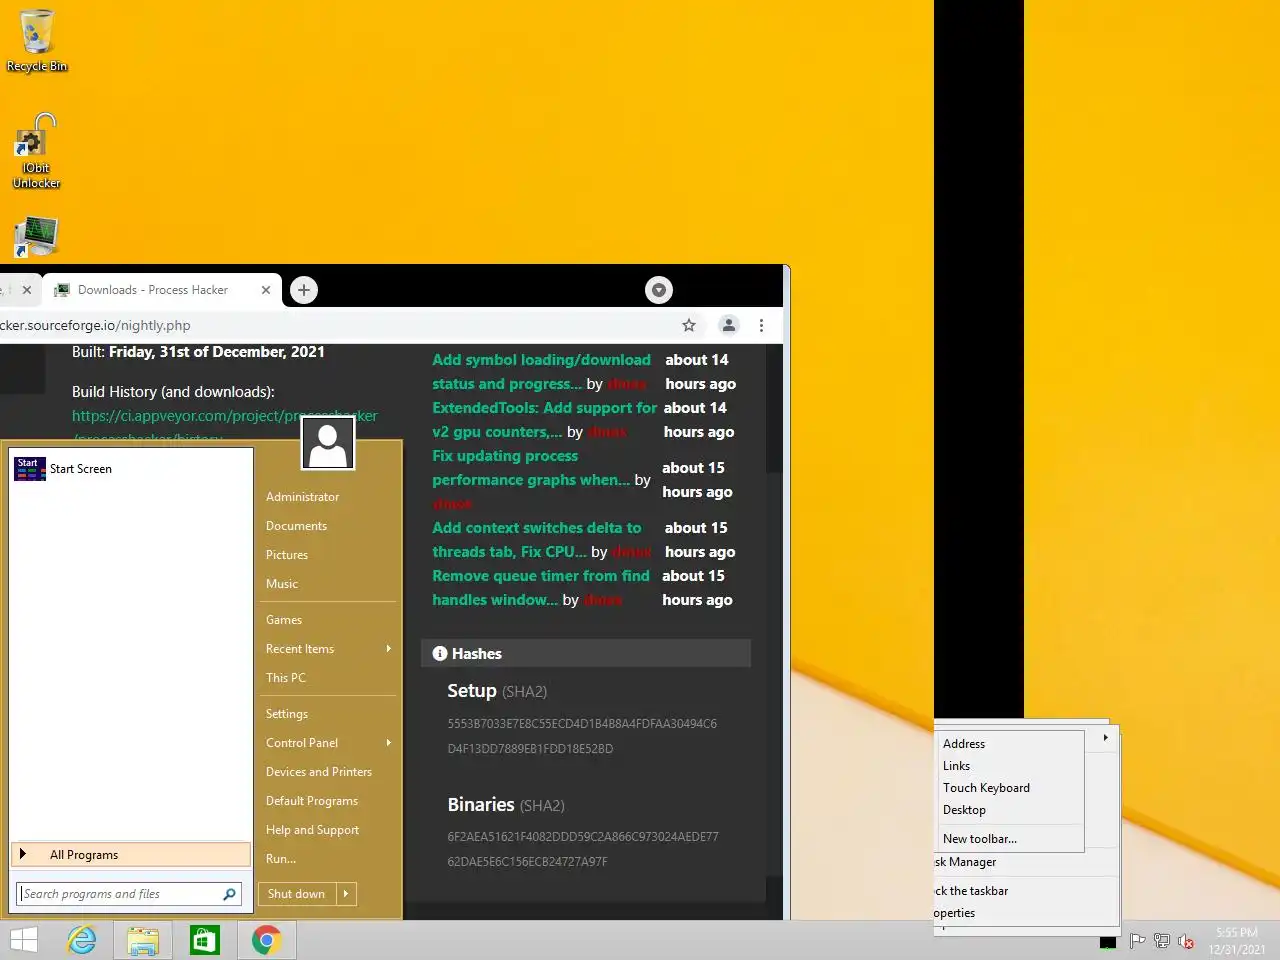Click the Shut down button
1280x960 pixels.
pyautogui.click(x=297, y=894)
